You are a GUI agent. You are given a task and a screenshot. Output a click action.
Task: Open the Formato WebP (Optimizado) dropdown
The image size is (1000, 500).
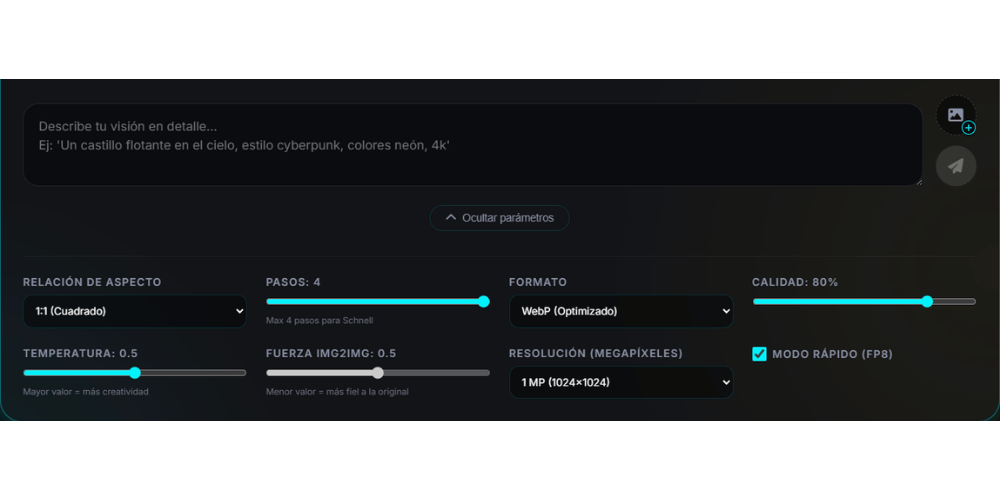coord(621,311)
